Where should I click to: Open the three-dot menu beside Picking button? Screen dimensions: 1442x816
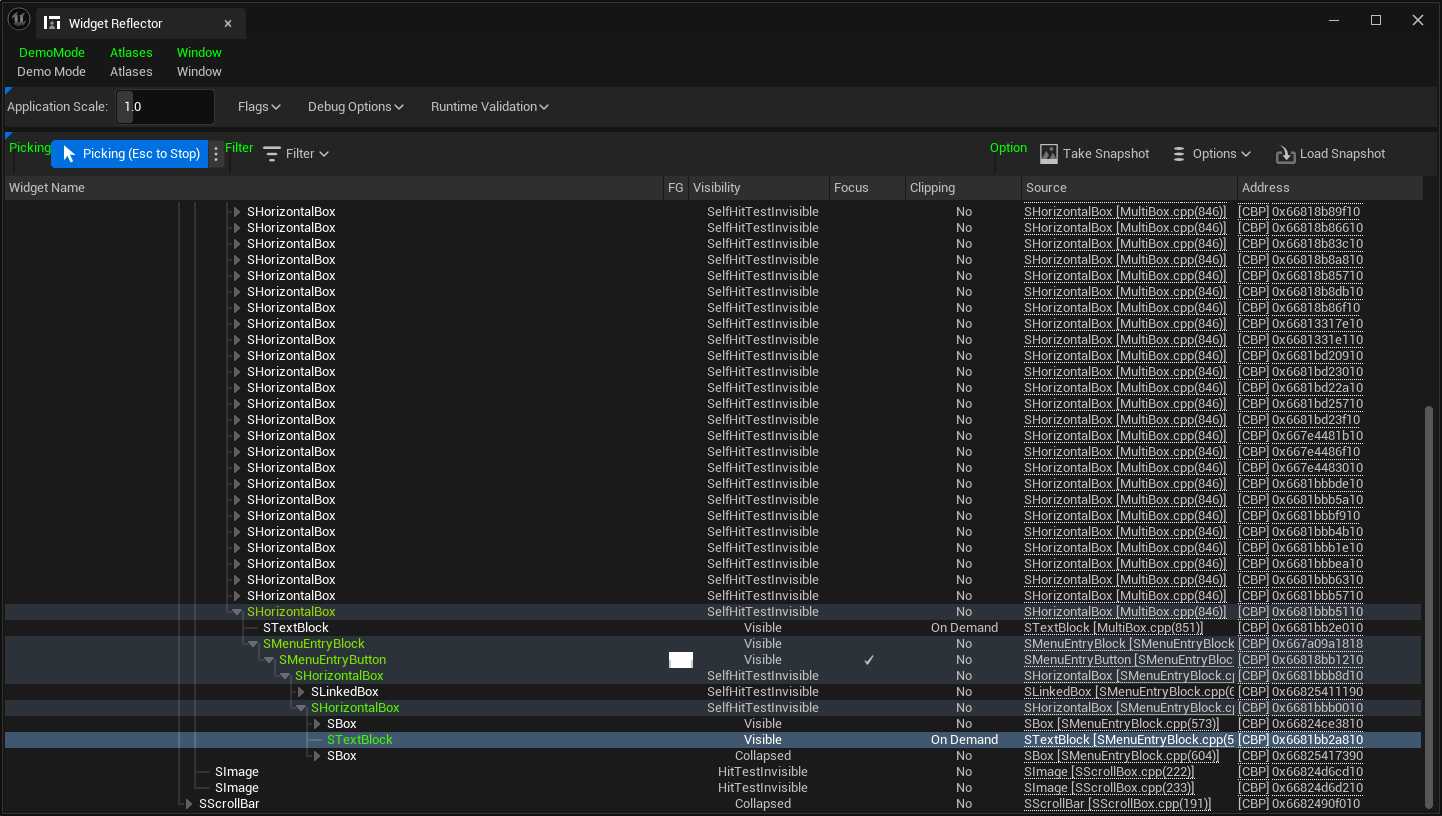pyautogui.click(x=216, y=154)
